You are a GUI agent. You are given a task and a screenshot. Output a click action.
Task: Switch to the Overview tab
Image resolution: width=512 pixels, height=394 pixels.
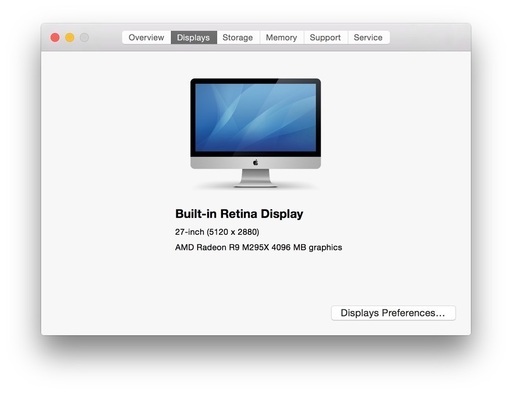(x=146, y=37)
